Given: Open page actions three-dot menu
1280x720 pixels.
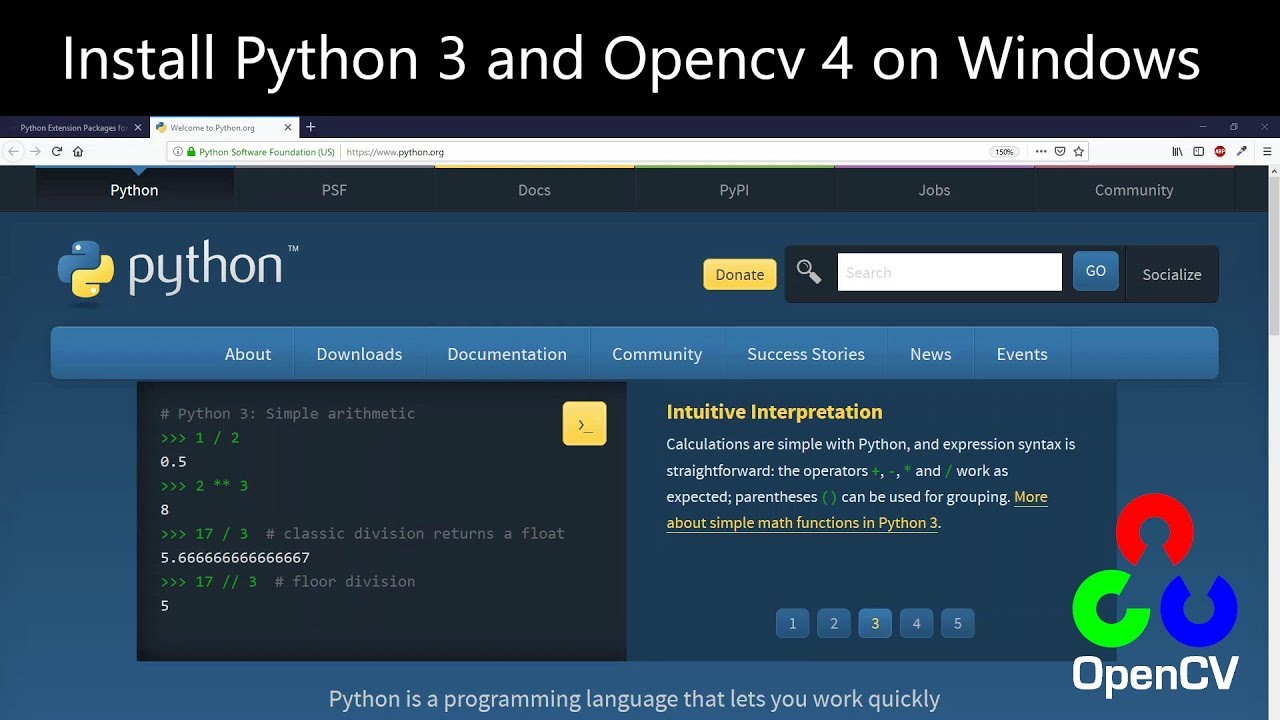Looking at the screenshot, I should pyautogui.click(x=1041, y=152).
